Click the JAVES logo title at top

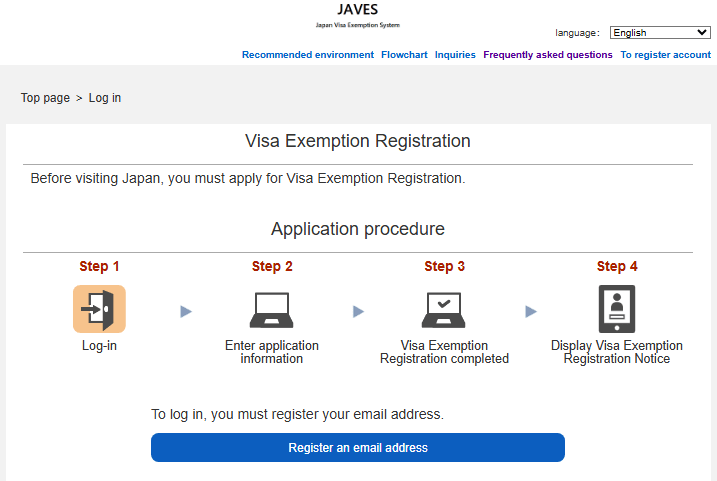[x=358, y=10]
